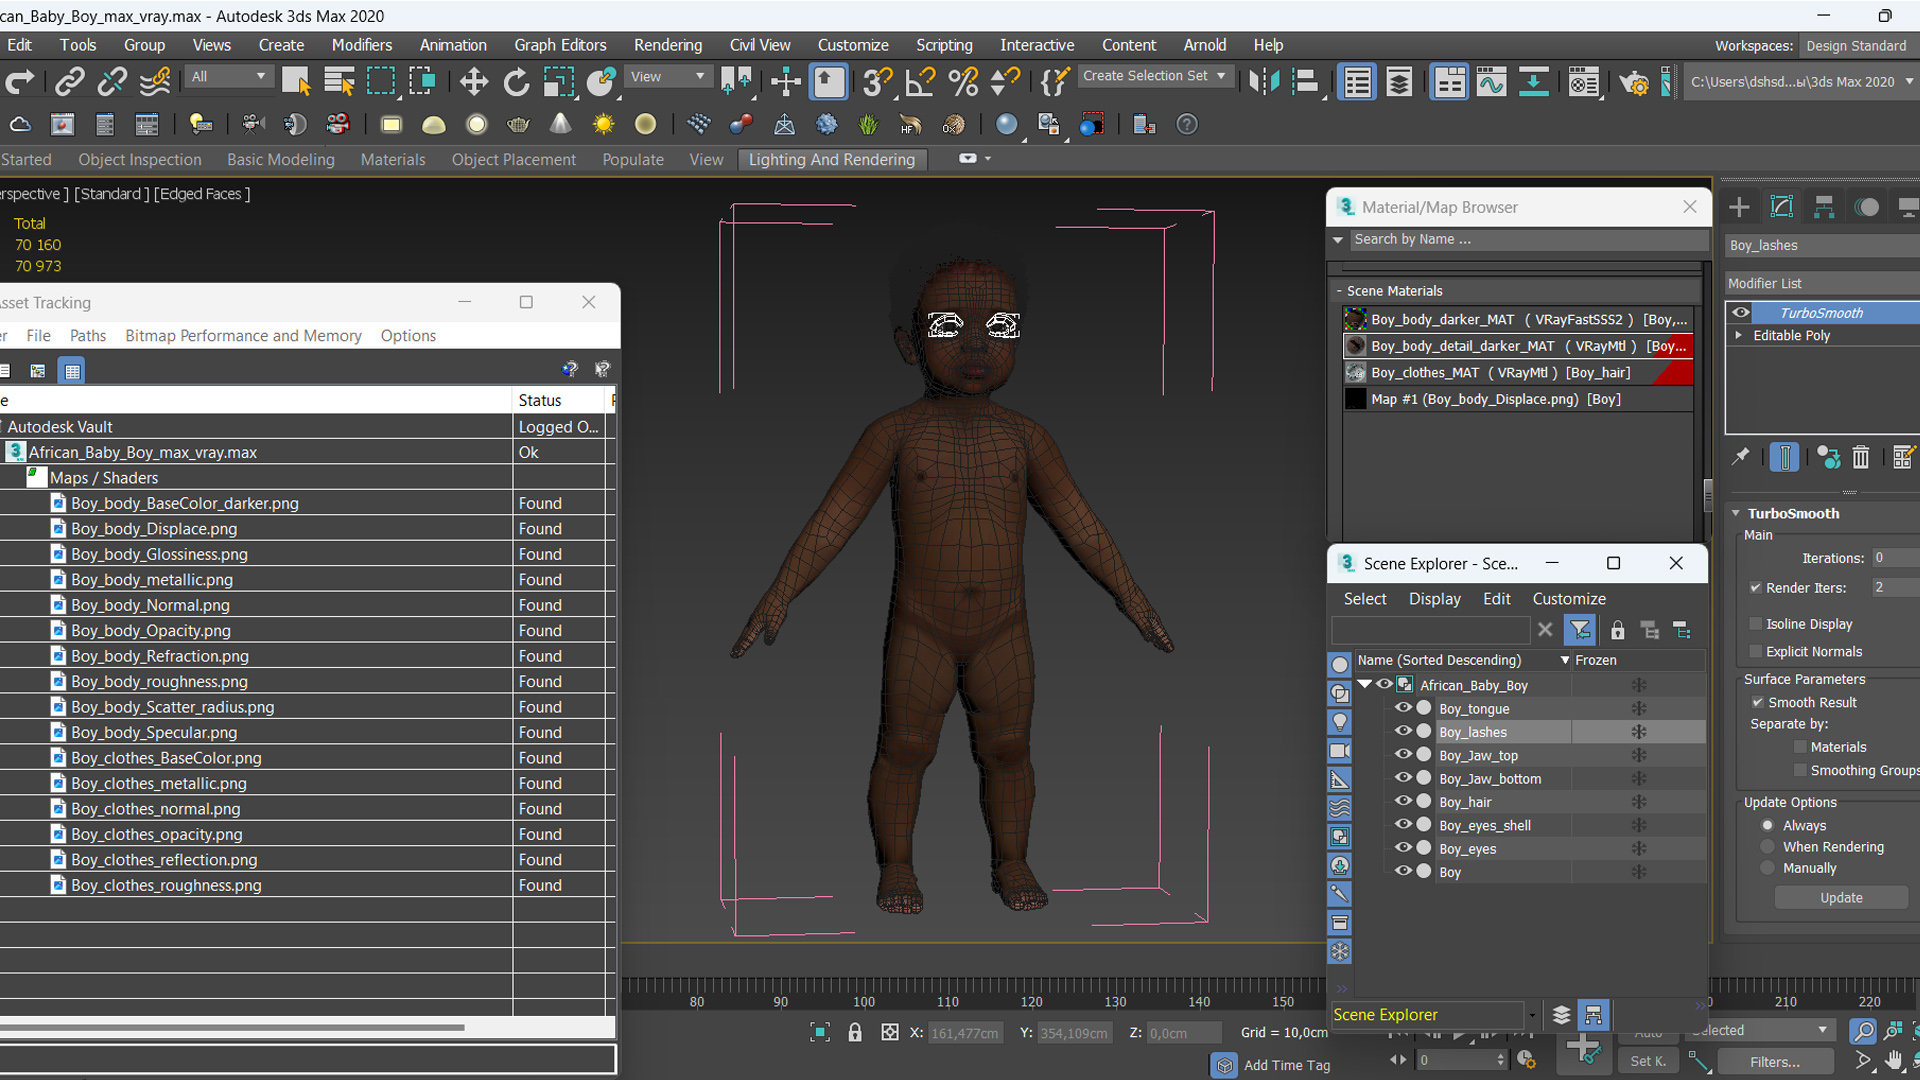The image size is (1920, 1080).
Task: Hide the Boy_hair object eye icon
Action: 1403,801
